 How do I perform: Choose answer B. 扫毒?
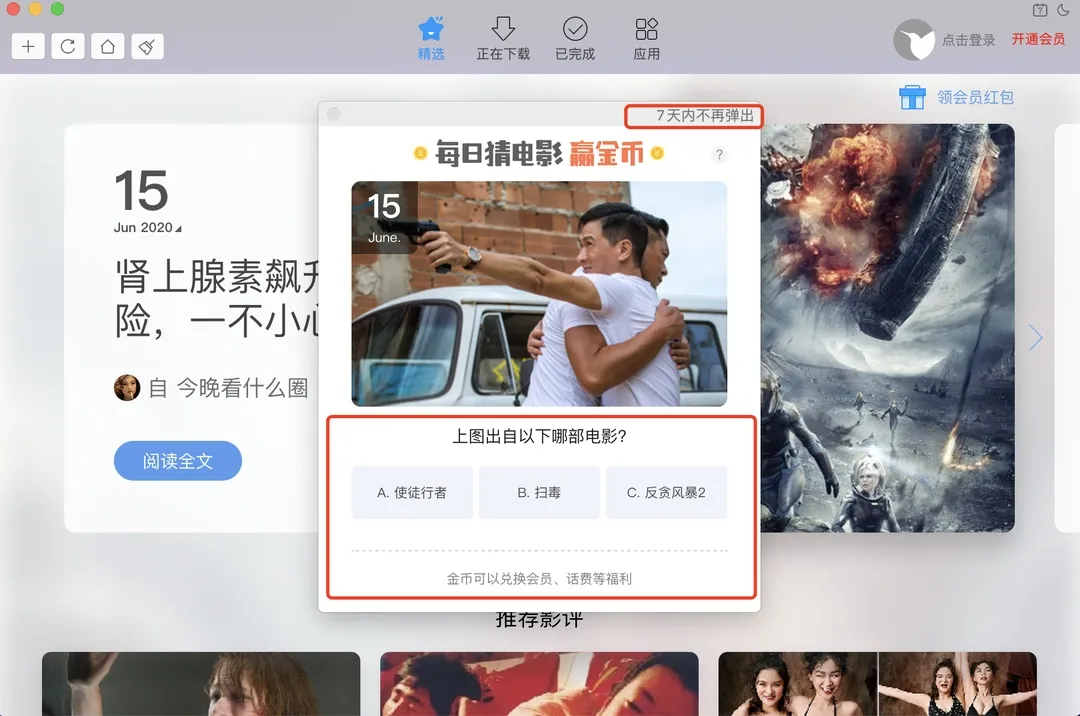click(539, 493)
